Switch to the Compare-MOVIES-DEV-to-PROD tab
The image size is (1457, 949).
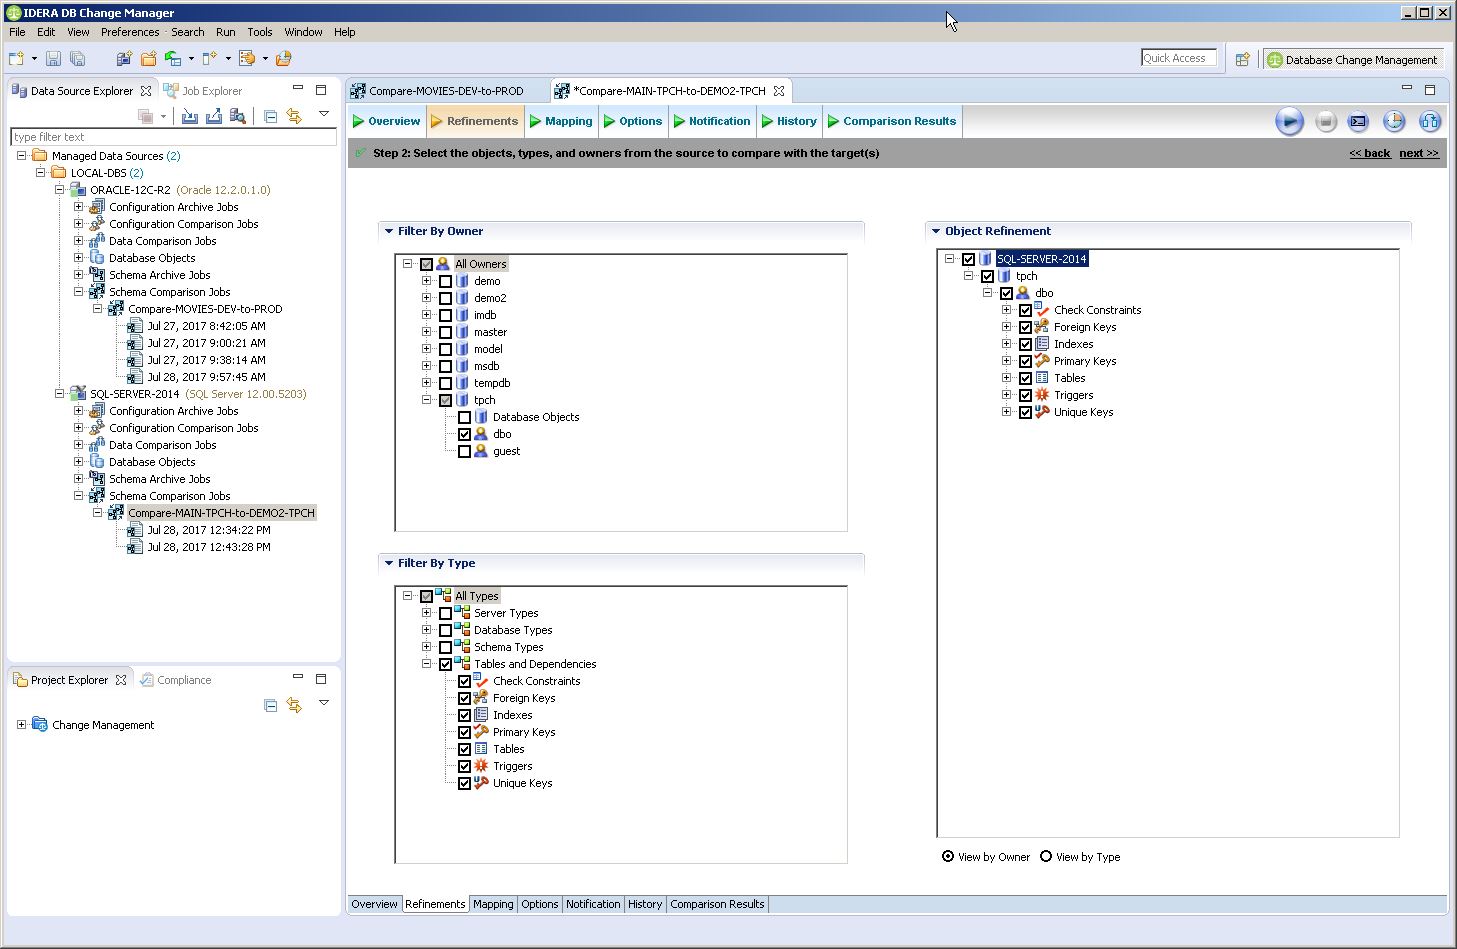click(446, 91)
